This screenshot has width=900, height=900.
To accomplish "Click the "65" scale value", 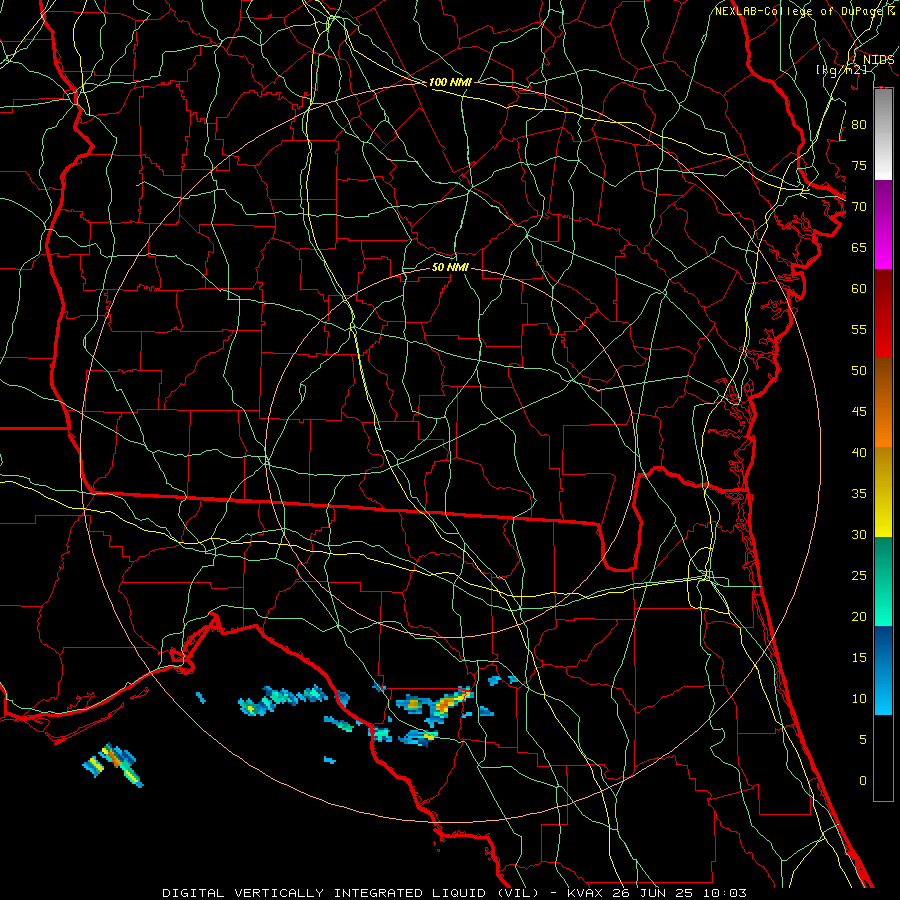I will coord(859,247).
